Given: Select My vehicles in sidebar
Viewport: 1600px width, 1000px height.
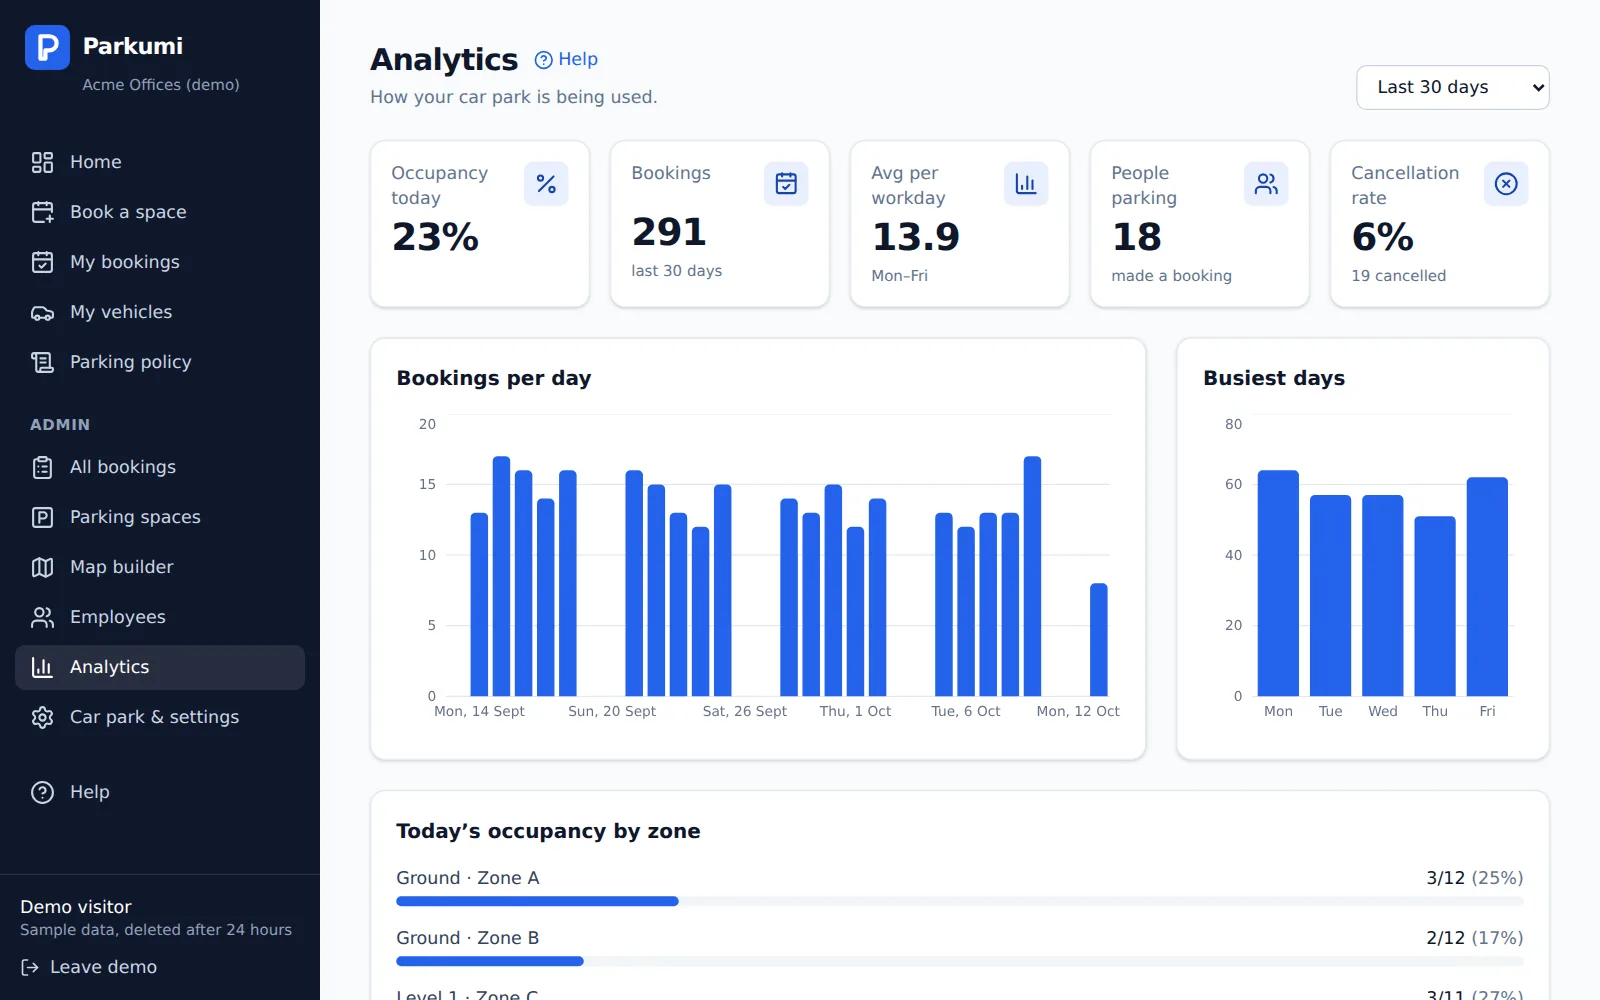Looking at the screenshot, I should (x=160, y=312).
